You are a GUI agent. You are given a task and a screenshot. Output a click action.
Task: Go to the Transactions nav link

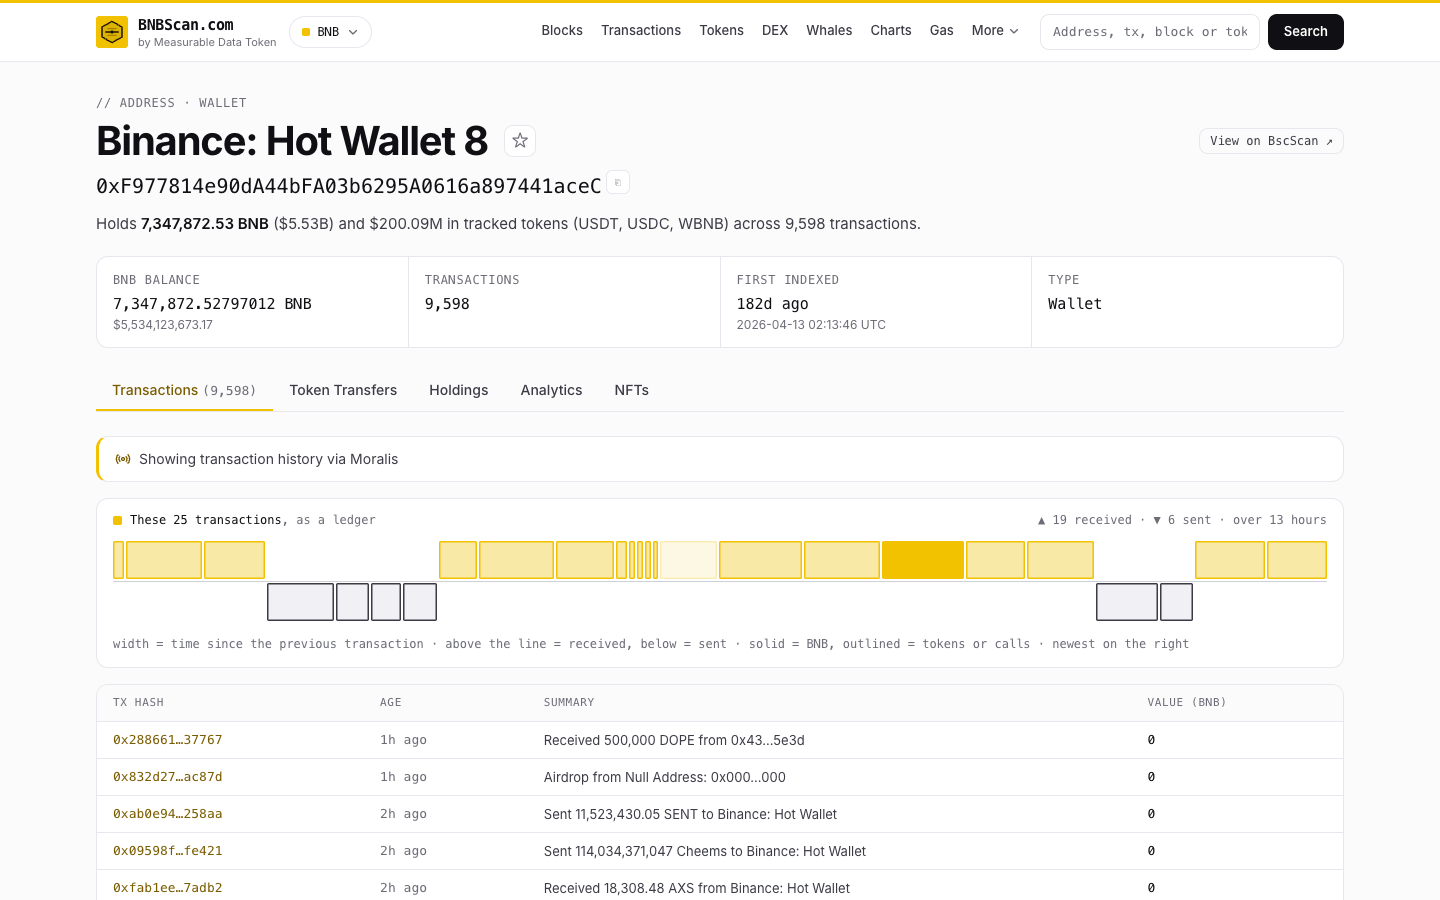(641, 31)
